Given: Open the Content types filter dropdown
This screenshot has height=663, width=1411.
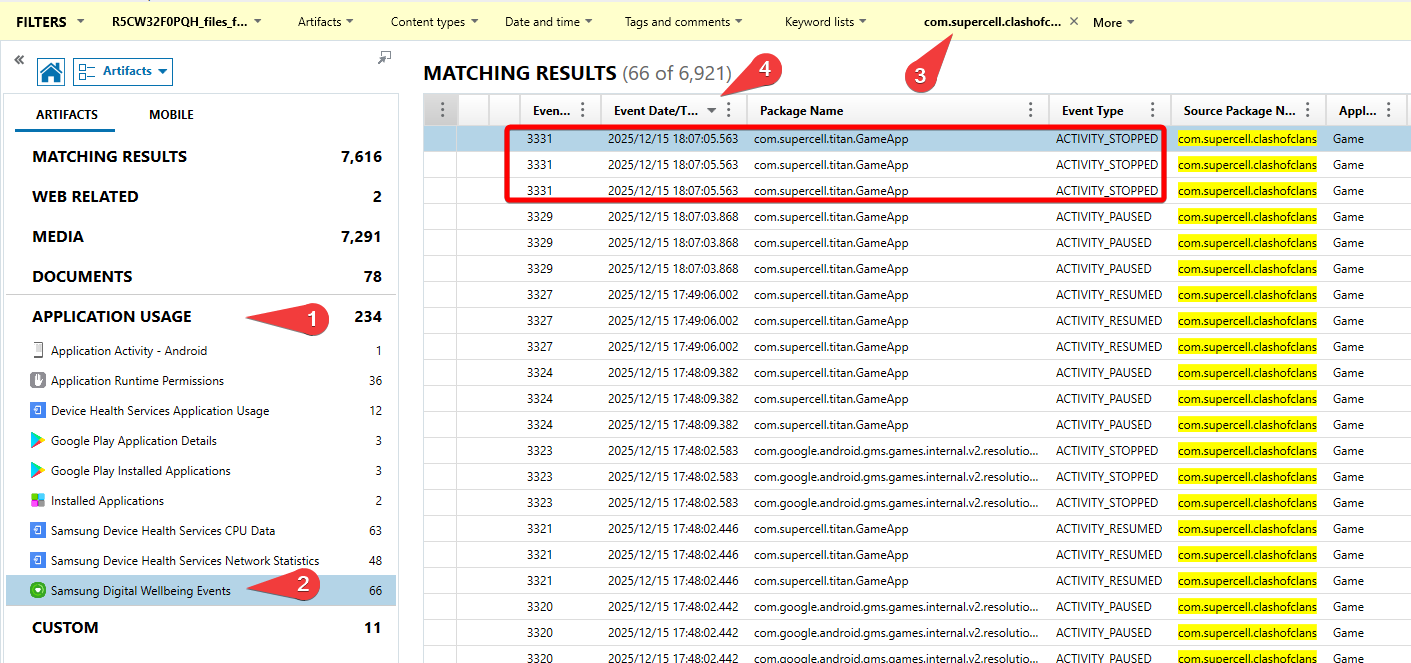Looking at the screenshot, I should pos(434,21).
